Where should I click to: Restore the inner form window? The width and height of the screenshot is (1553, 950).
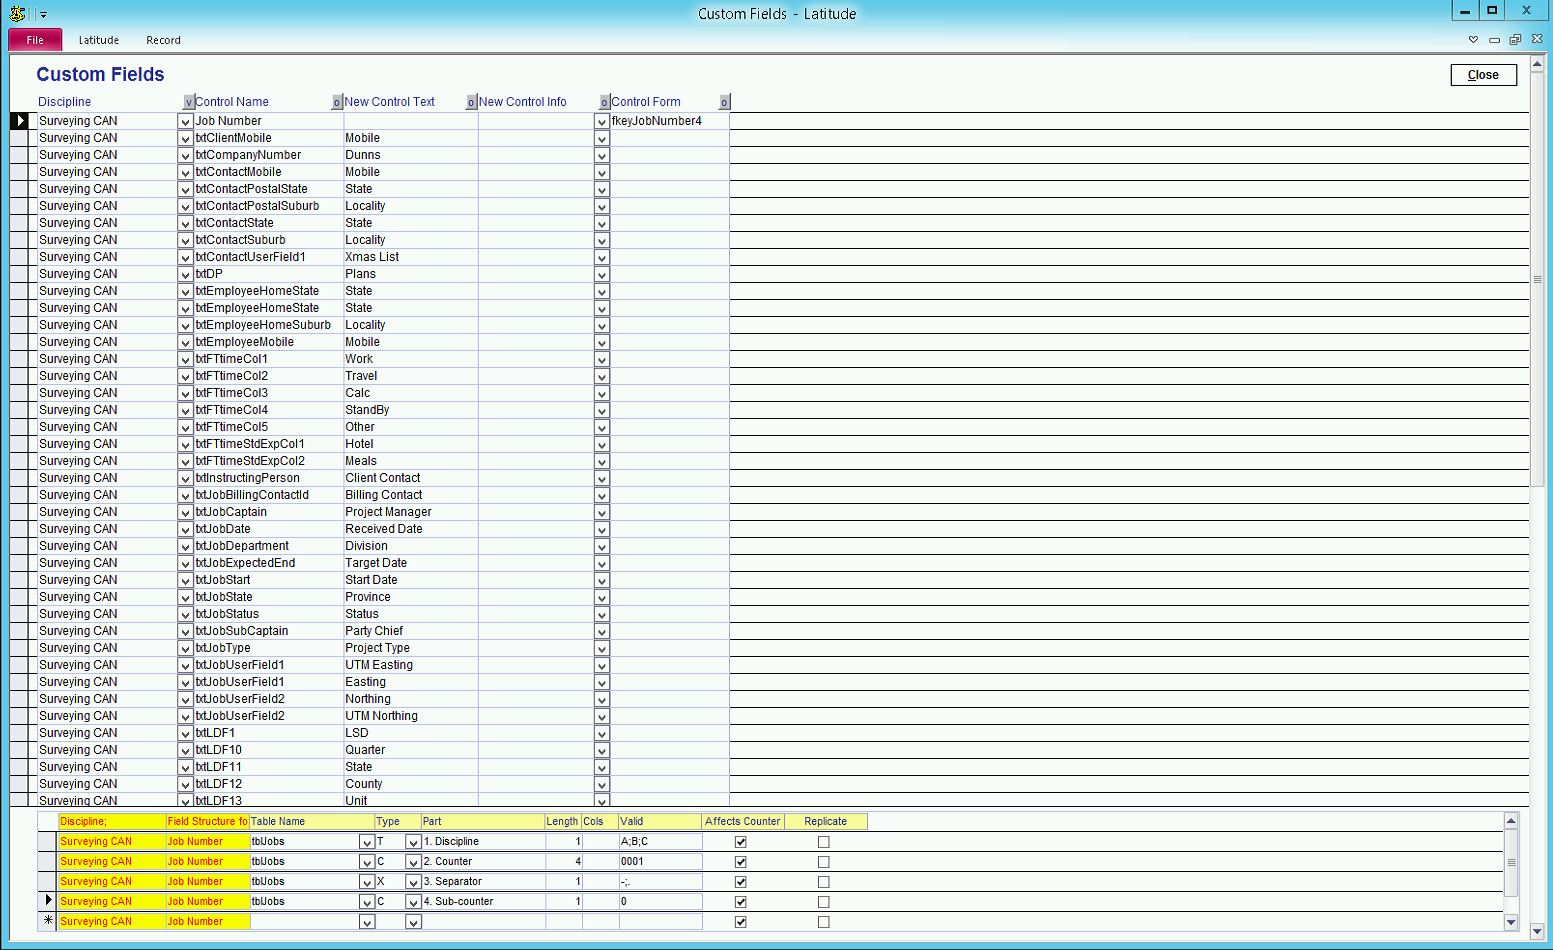click(1515, 40)
